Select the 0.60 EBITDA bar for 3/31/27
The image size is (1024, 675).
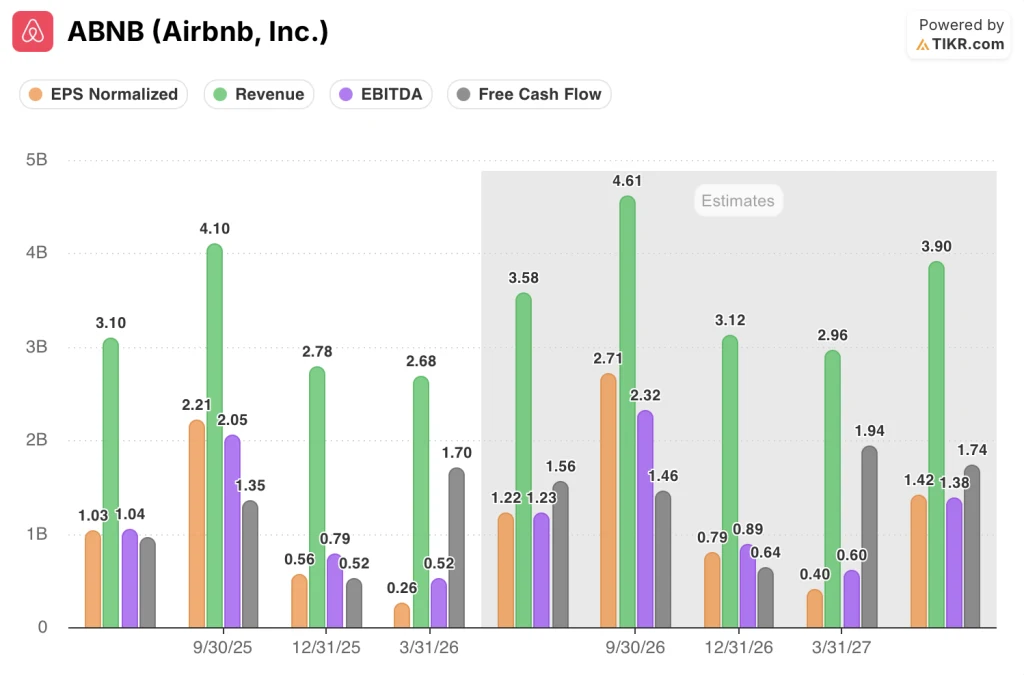[852, 599]
